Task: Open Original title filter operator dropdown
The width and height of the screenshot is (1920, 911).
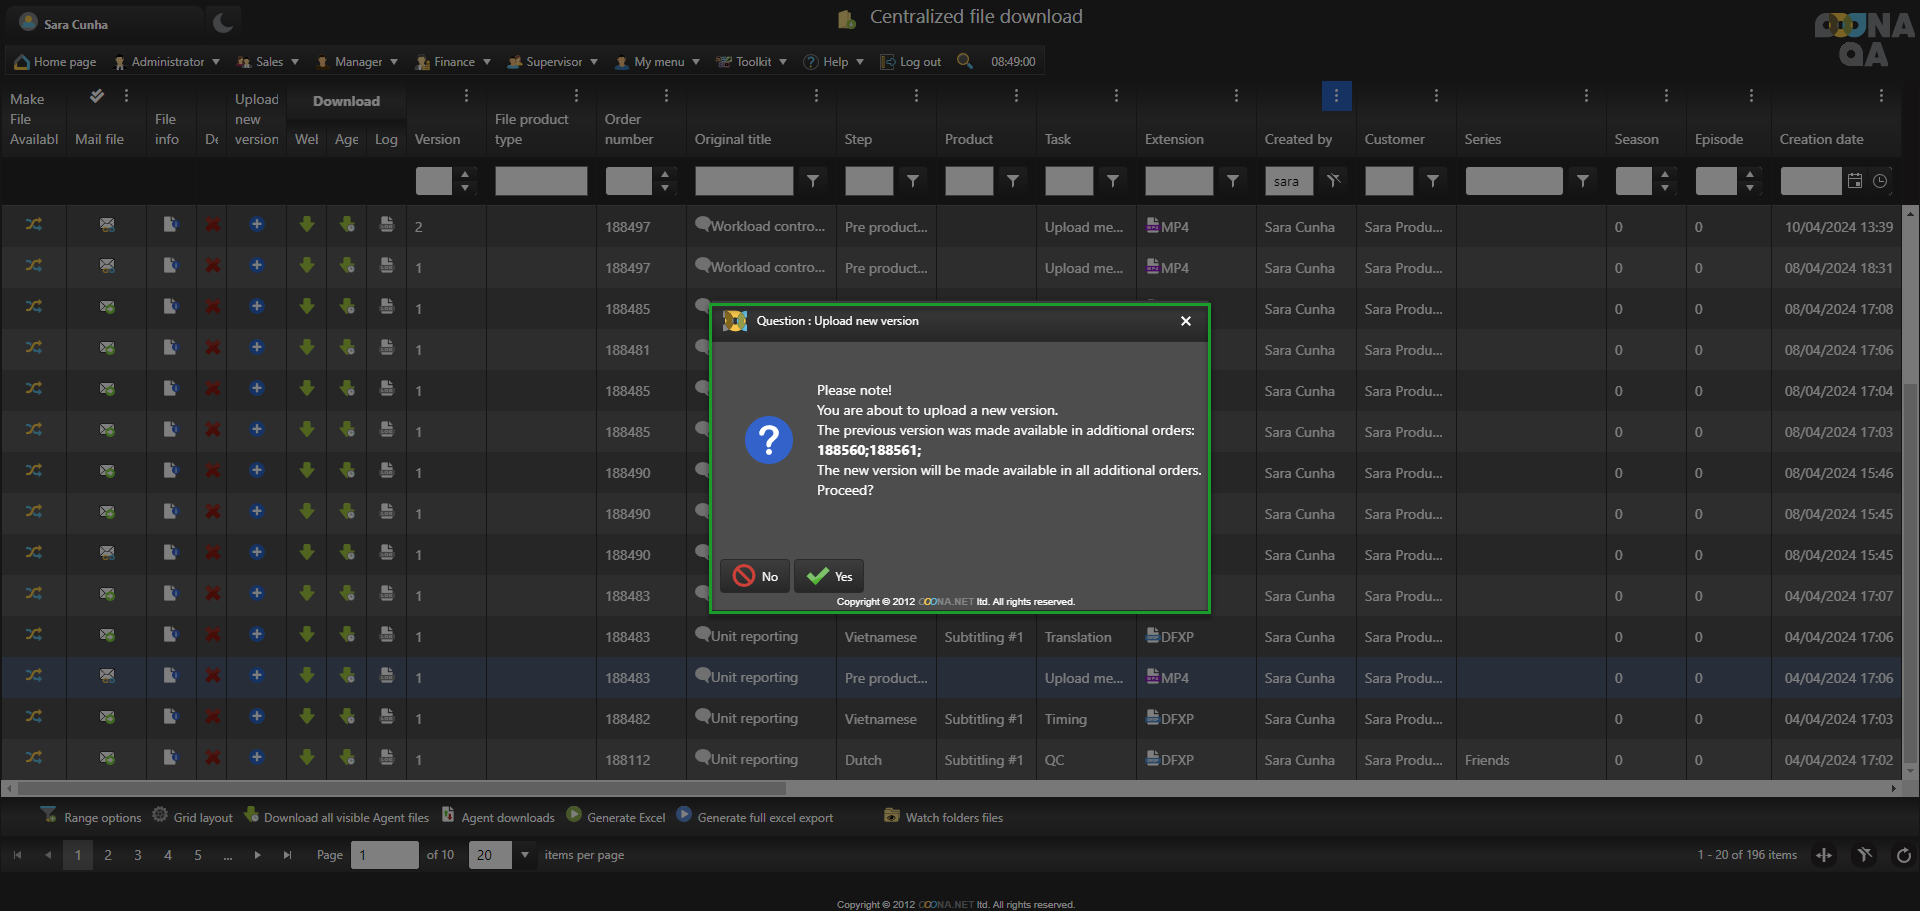Action: tap(813, 181)
